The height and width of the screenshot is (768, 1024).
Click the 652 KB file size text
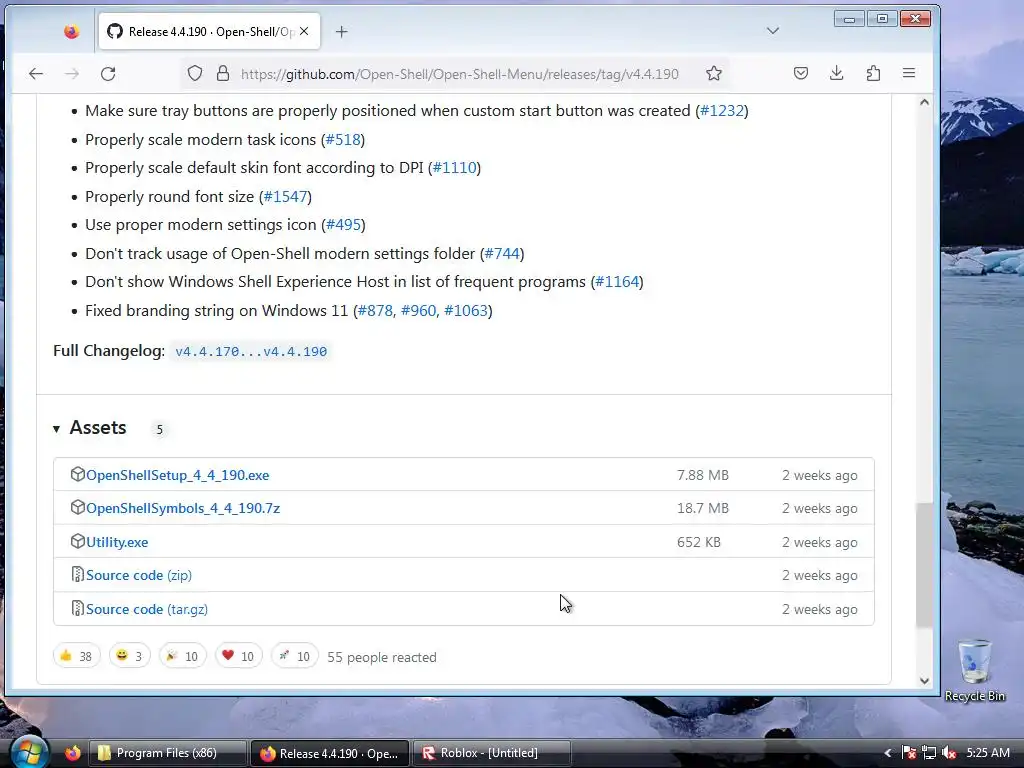[x=699, y=542]
